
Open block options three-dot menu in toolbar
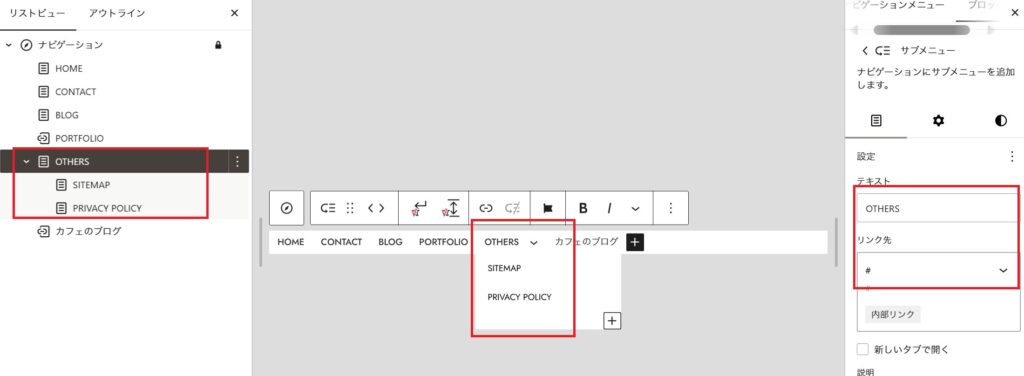670,208
